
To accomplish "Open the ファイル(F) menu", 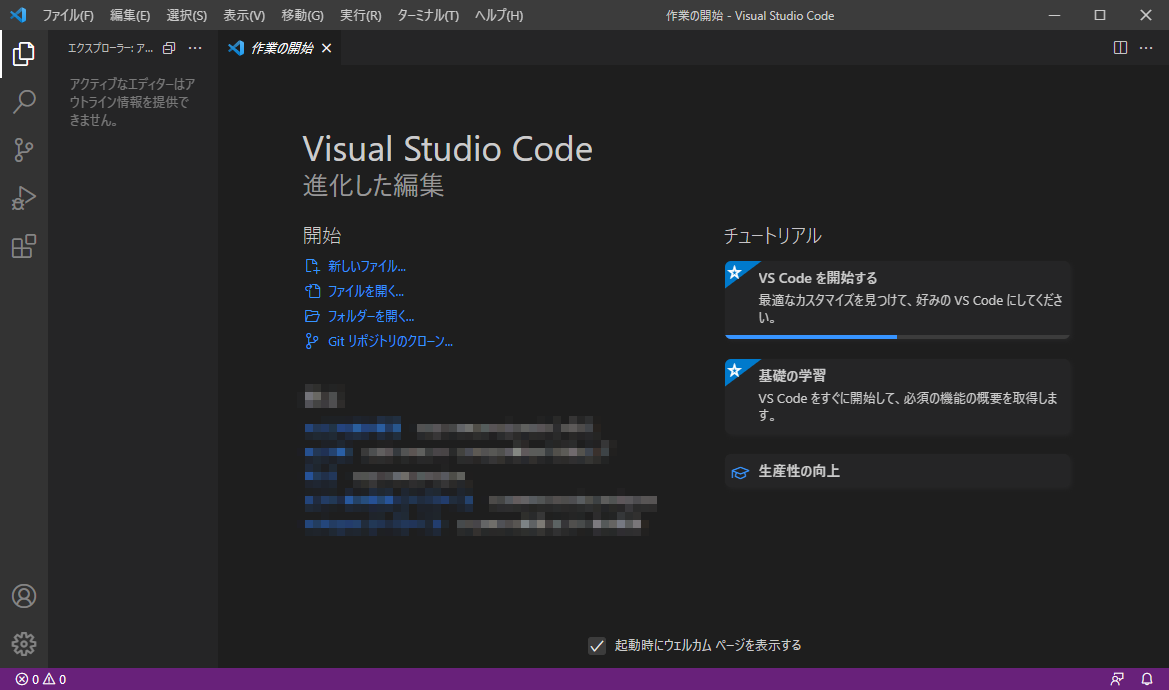I will point(68,15).
